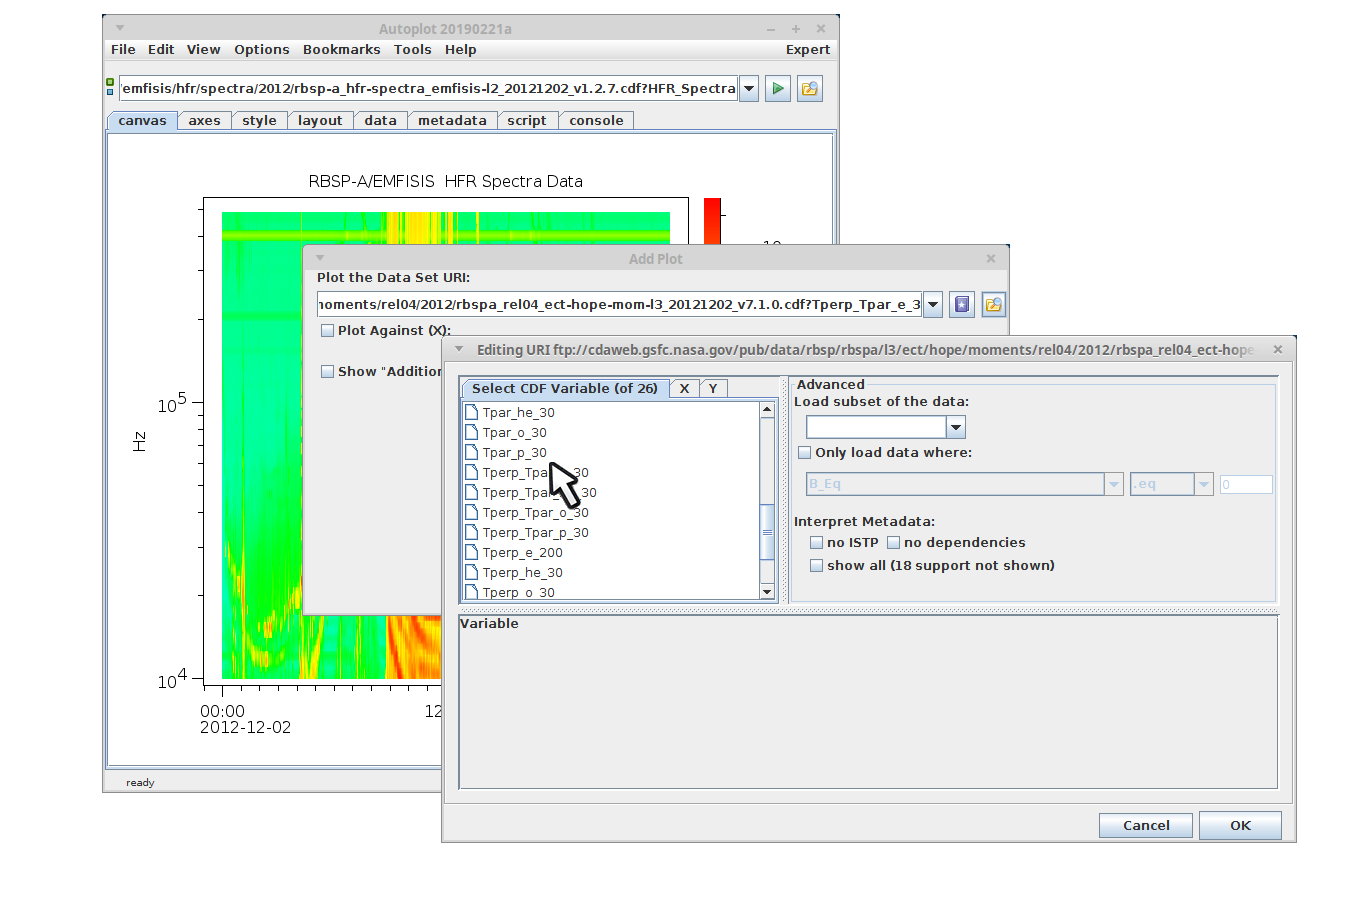Expand the main URI history dropdown
Viewport: 1345px width, 916px height.
(x=749, y=89)
